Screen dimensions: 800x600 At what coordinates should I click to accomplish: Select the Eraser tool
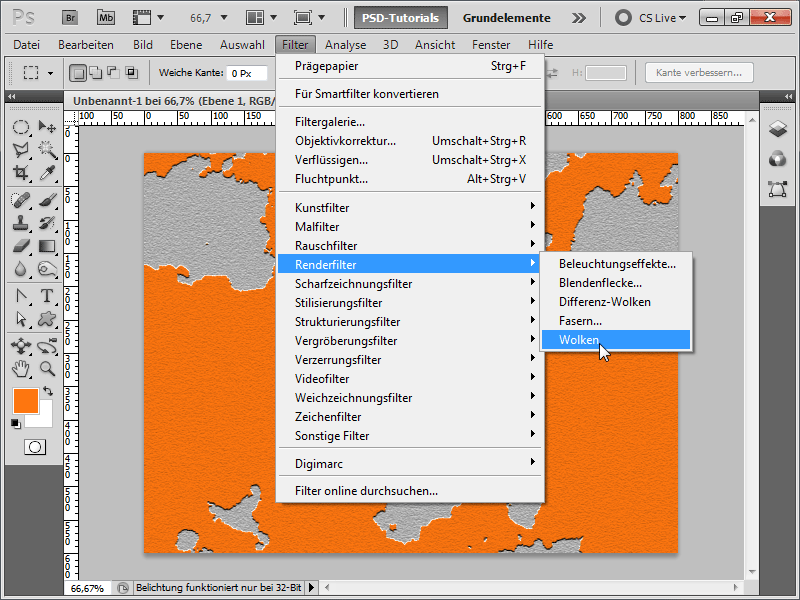tap(20, 246)
